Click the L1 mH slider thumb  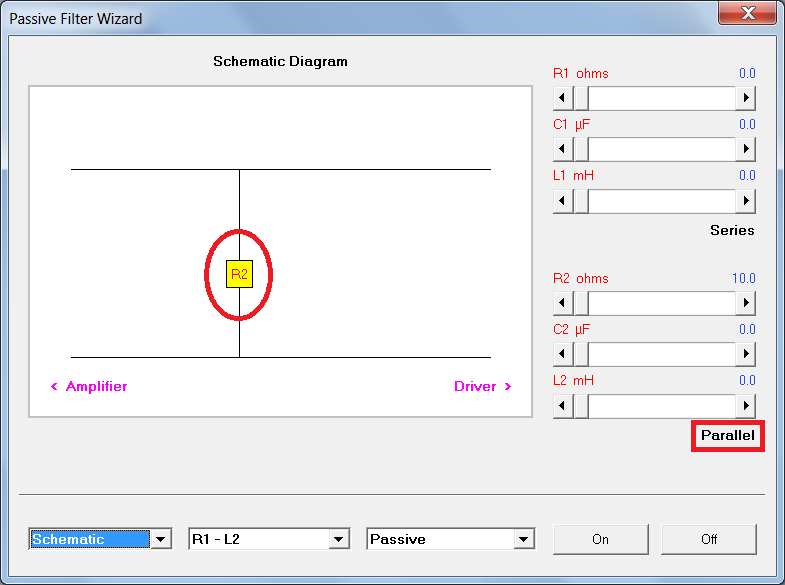(x=581, y=201)
